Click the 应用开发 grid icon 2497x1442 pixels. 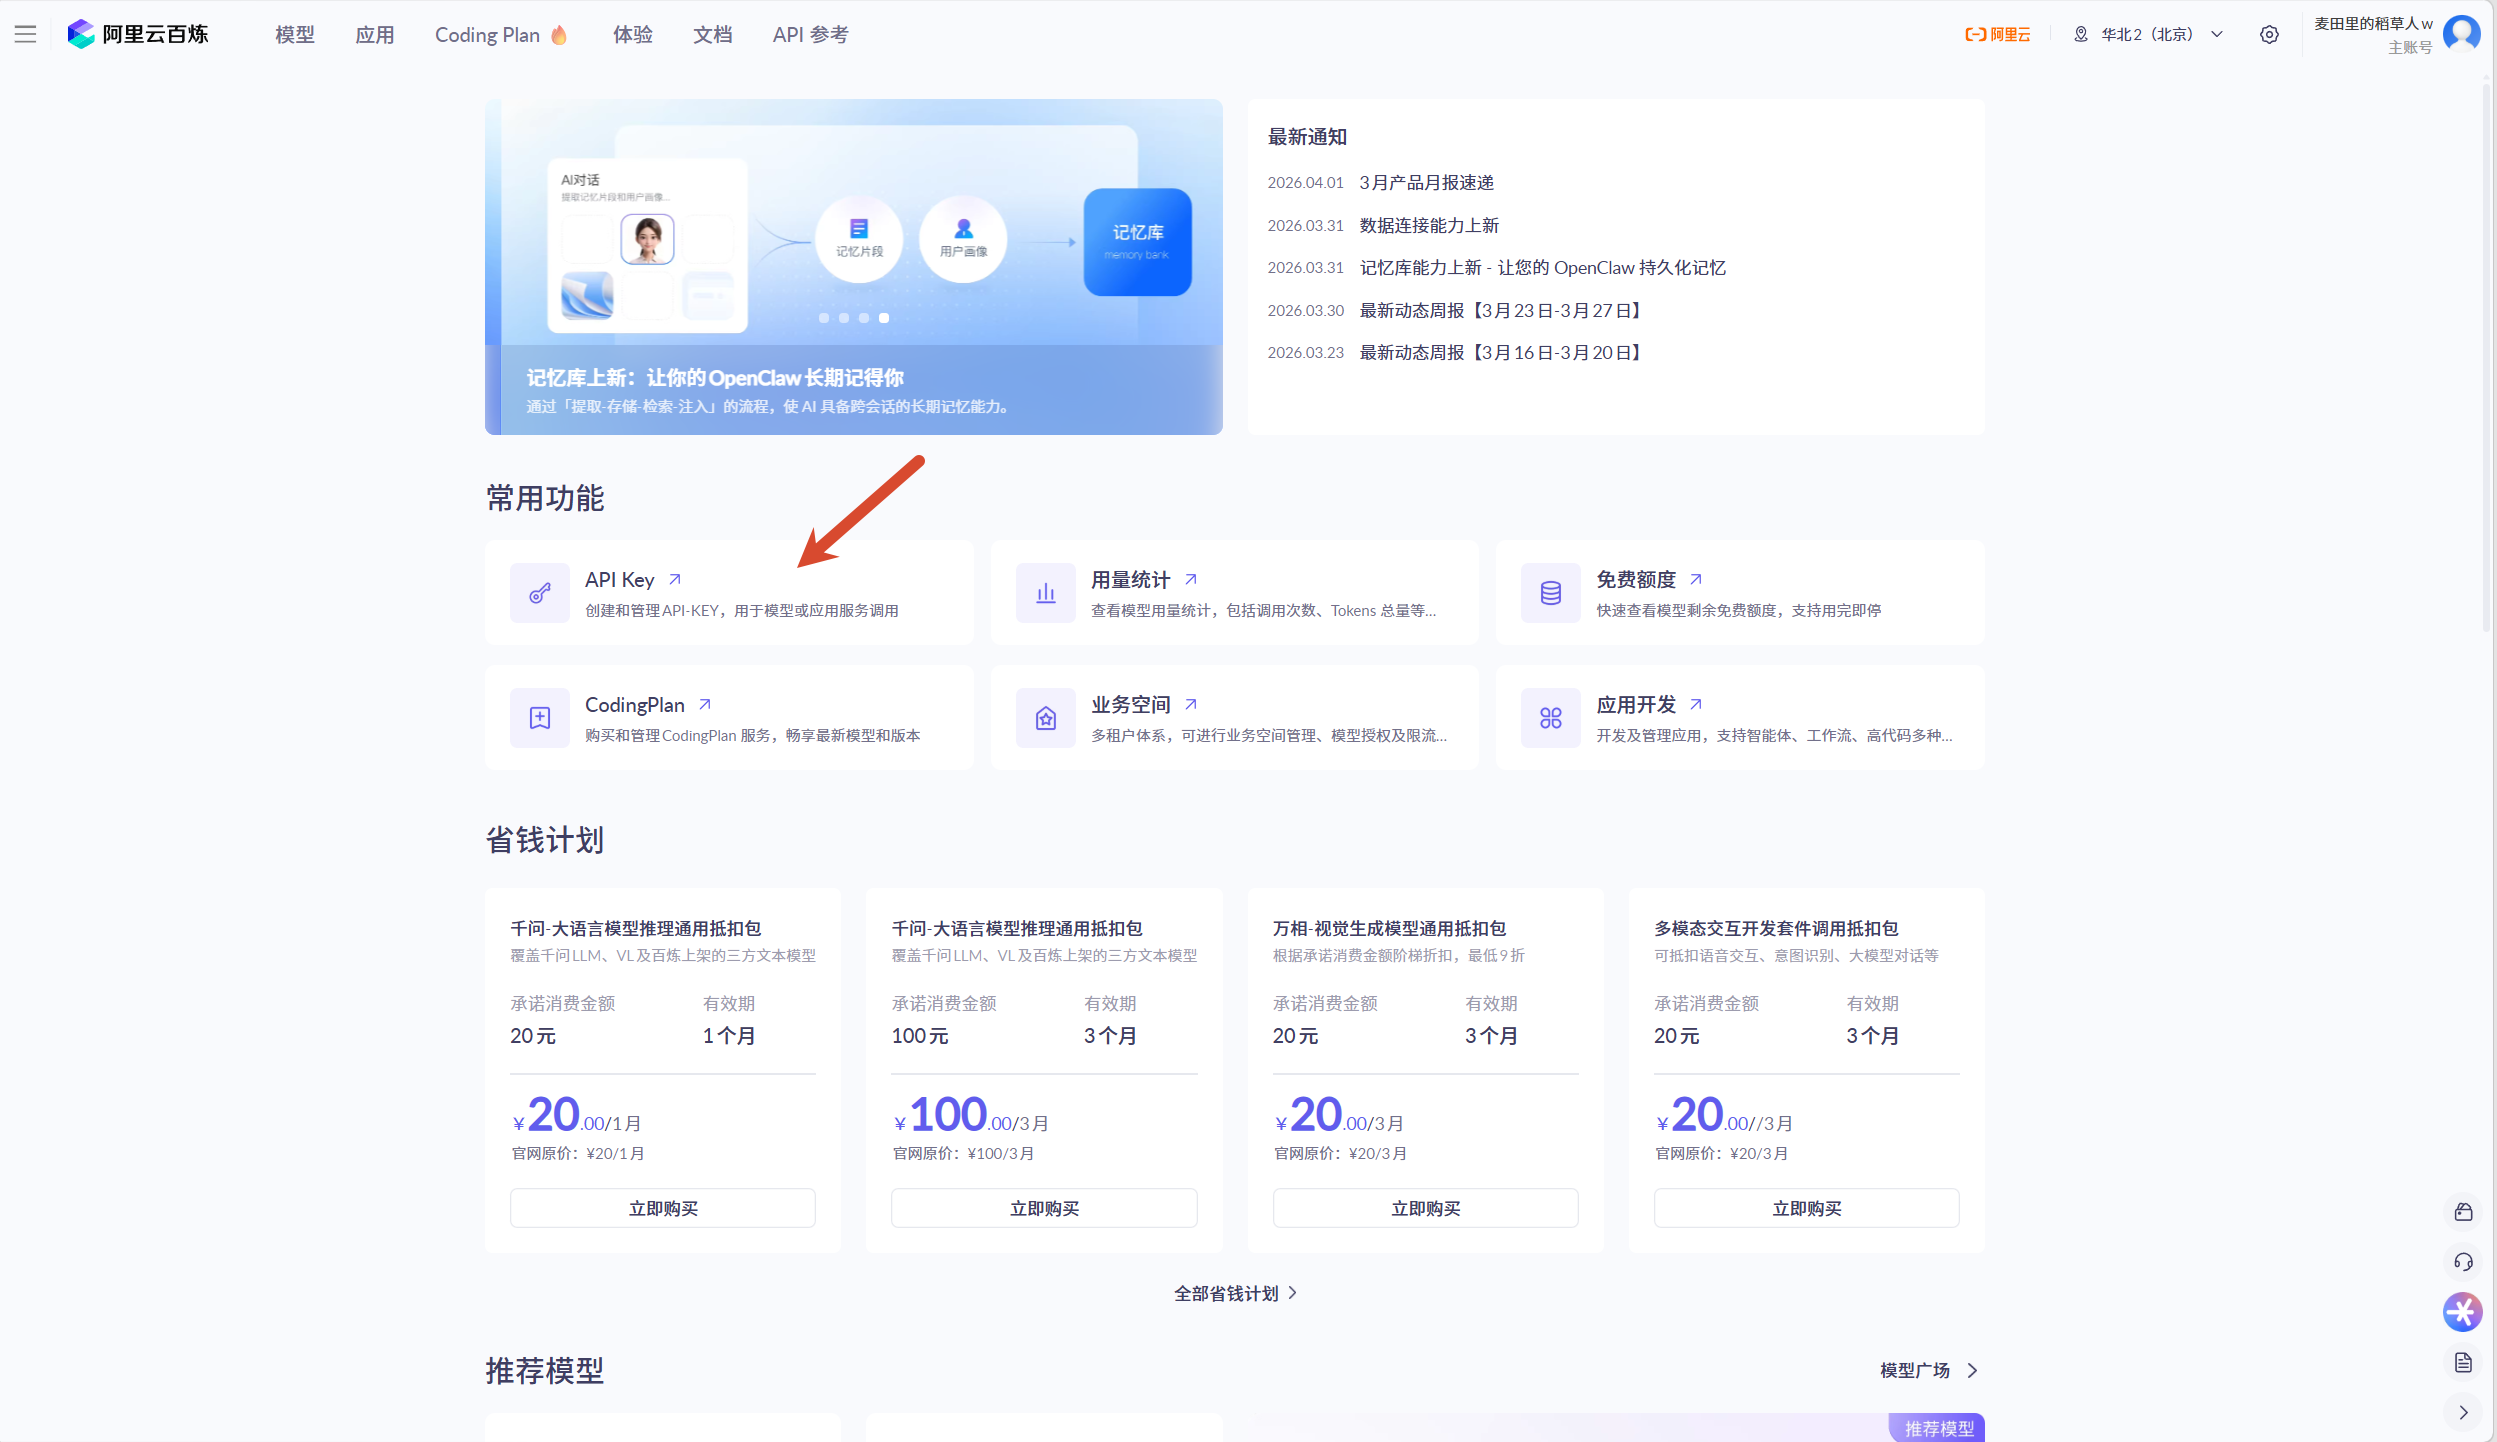click(1550, 718)
